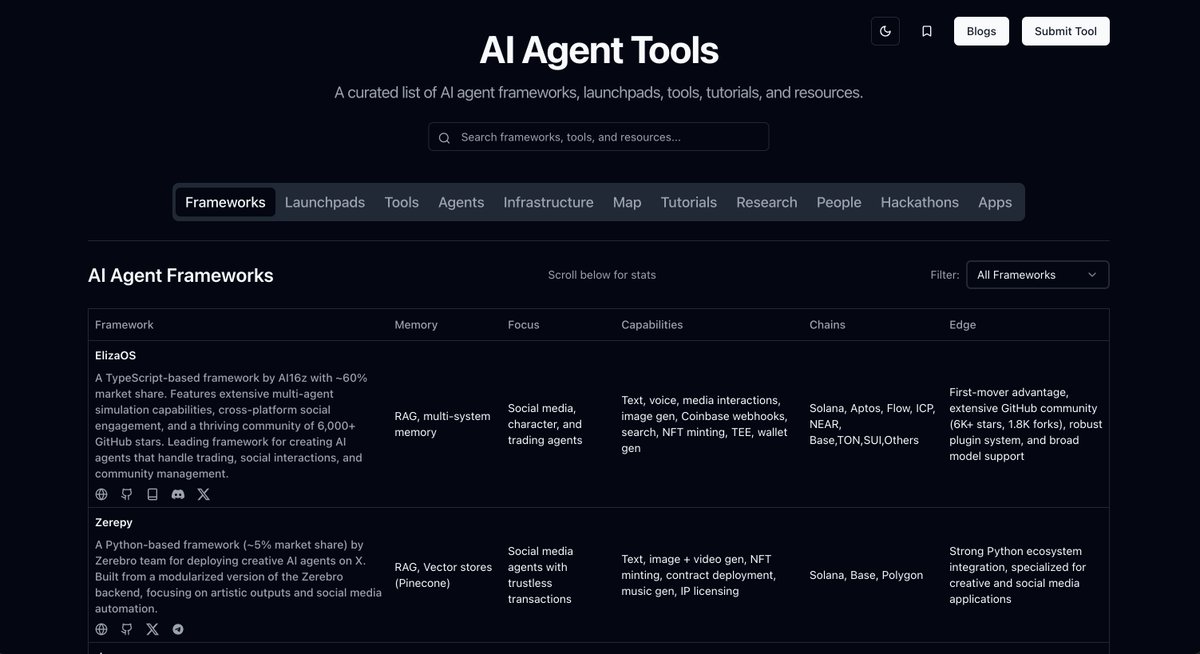Switch to the Apps tab
Image resolution: width=1200 pixels, height=654 pixels.
point(995,202)
